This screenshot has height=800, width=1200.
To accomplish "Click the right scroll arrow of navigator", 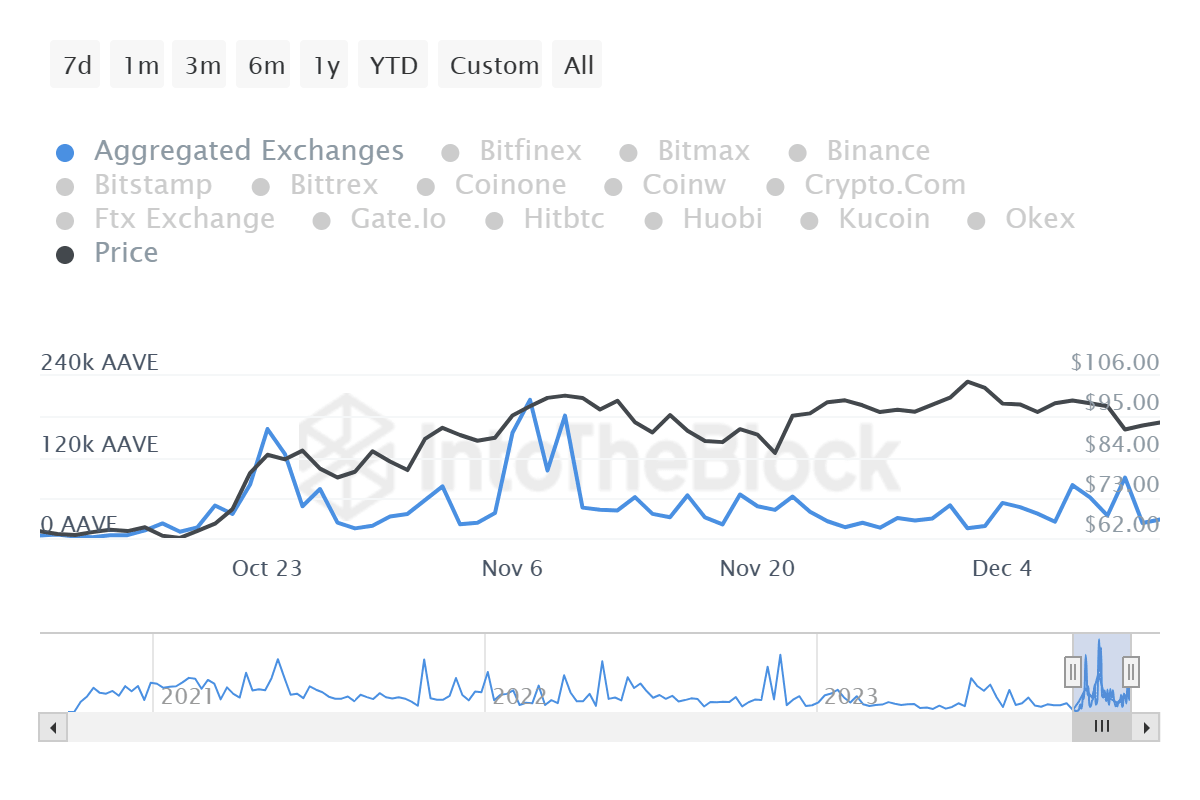I will click(x=1147, y=727).
